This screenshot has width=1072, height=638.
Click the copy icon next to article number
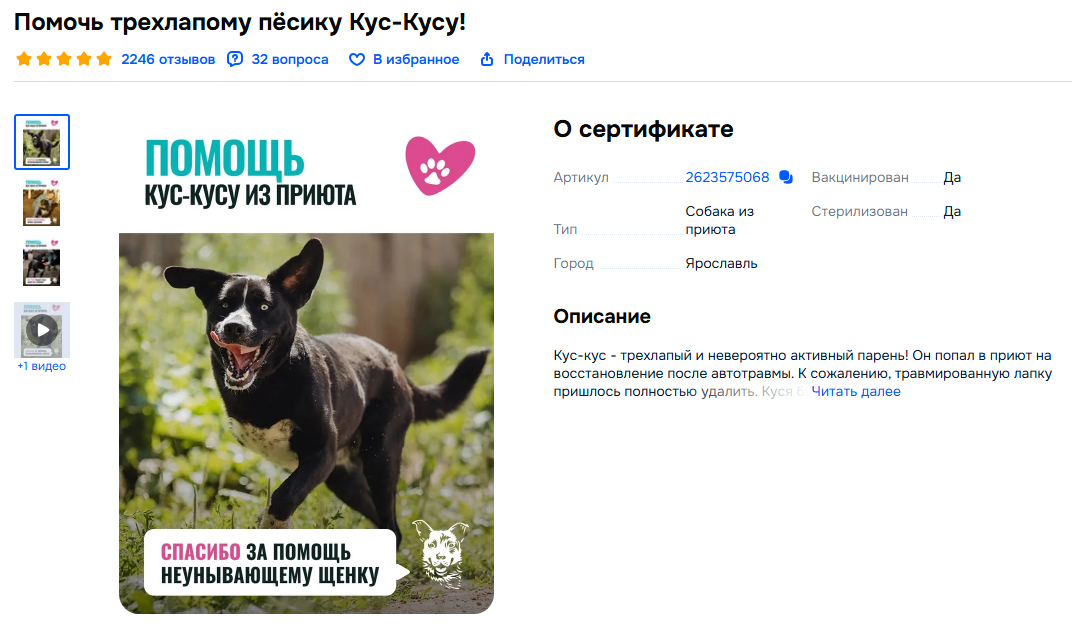(786, 177)
